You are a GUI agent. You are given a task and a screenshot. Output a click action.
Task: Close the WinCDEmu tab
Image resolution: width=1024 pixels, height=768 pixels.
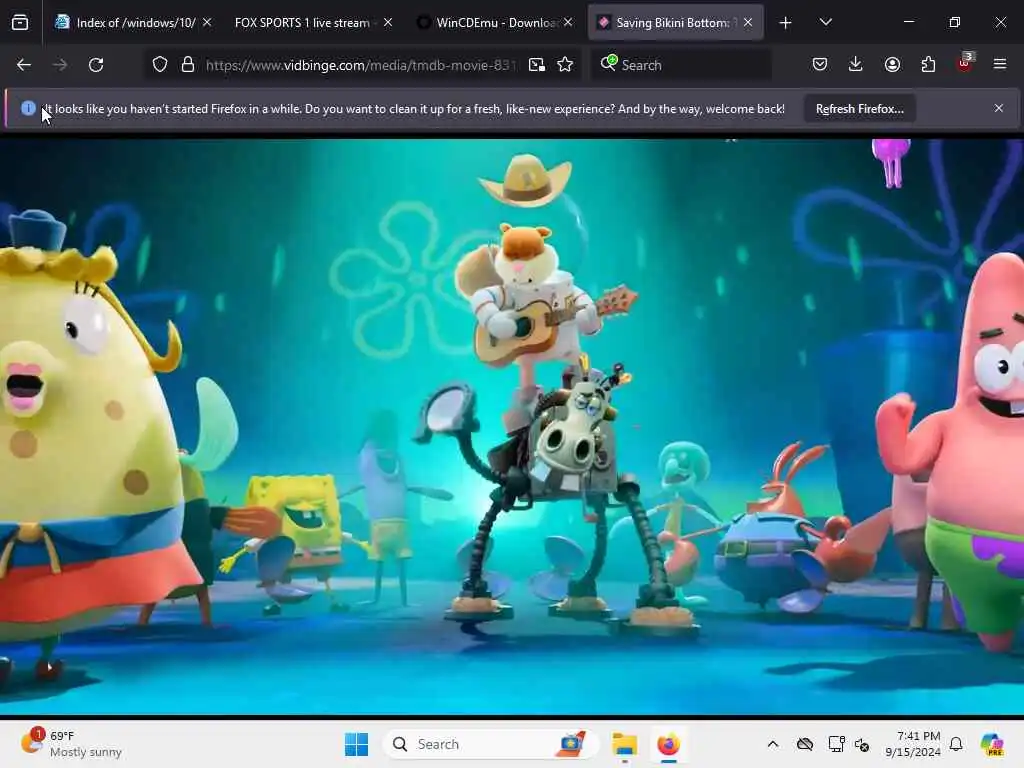coord(568,23)
